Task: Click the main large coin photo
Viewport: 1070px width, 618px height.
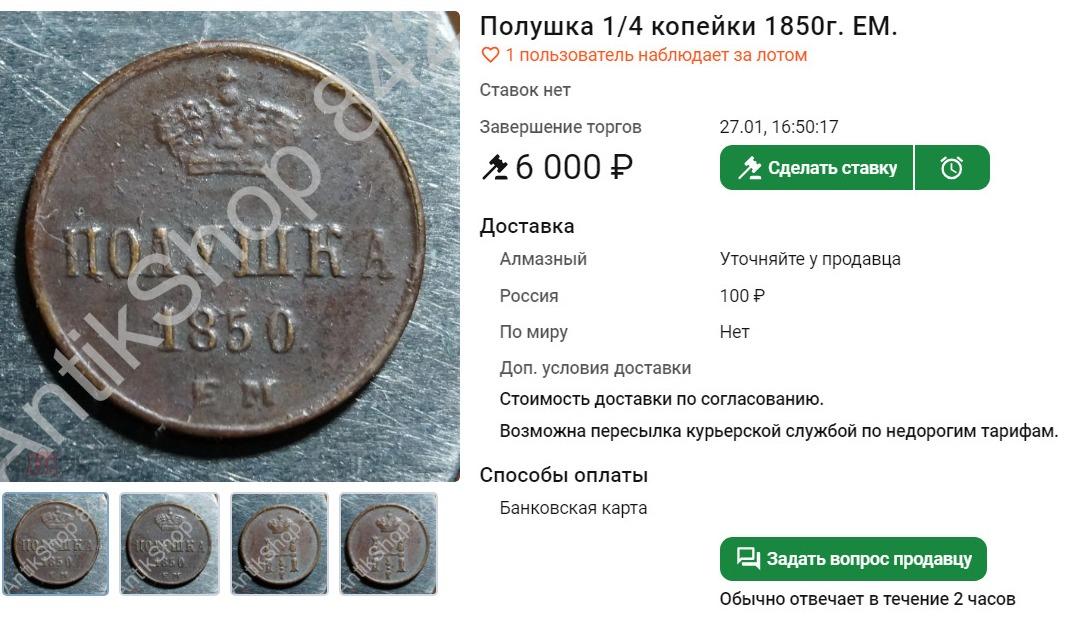Action: point(230,246)
